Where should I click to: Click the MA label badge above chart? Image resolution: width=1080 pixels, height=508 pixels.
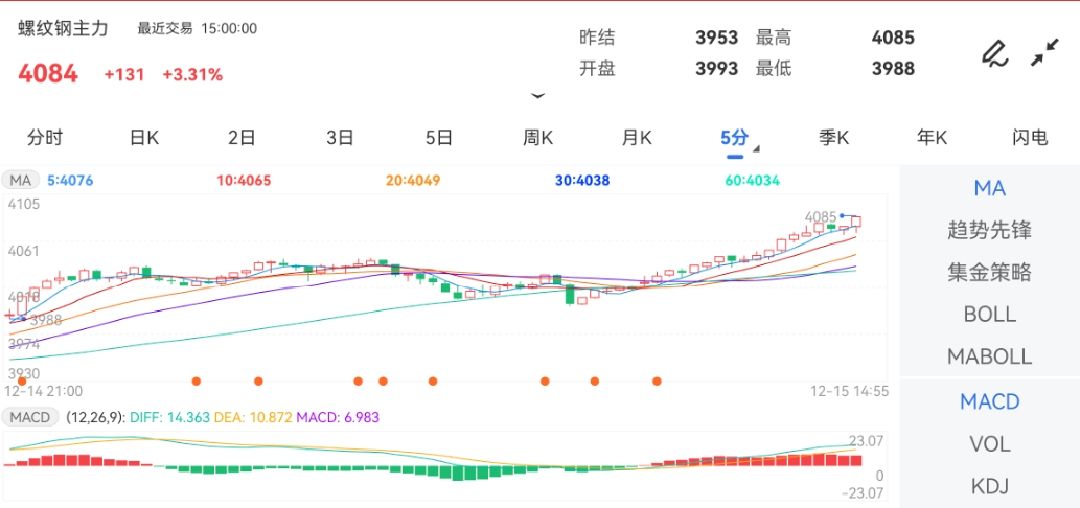coord(21,181)
